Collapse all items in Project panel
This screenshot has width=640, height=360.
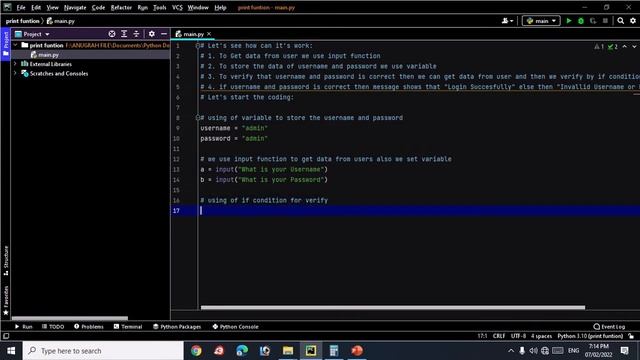pos(136,34)
